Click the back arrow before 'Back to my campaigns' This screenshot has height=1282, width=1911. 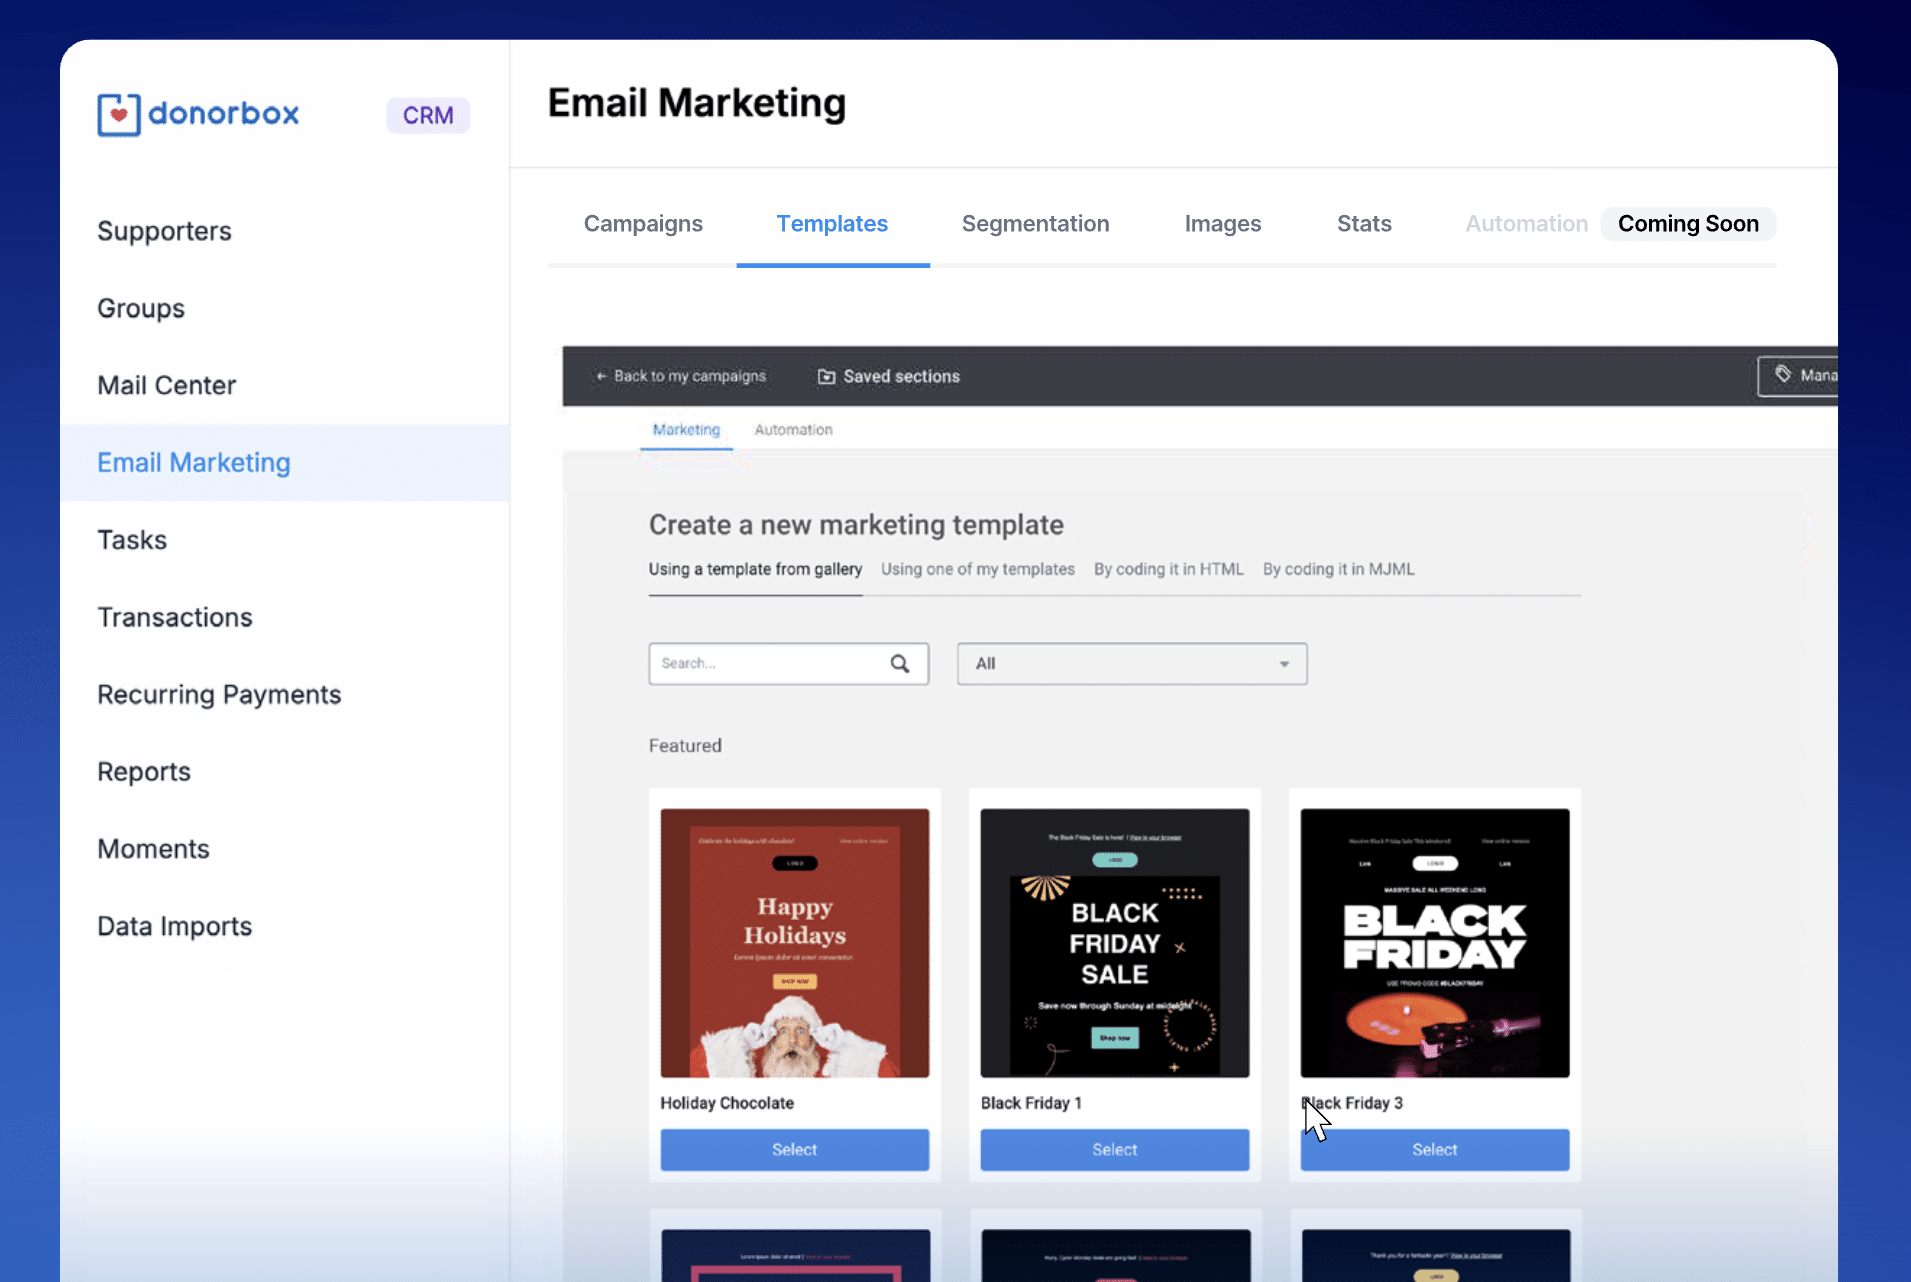point(600,376)
